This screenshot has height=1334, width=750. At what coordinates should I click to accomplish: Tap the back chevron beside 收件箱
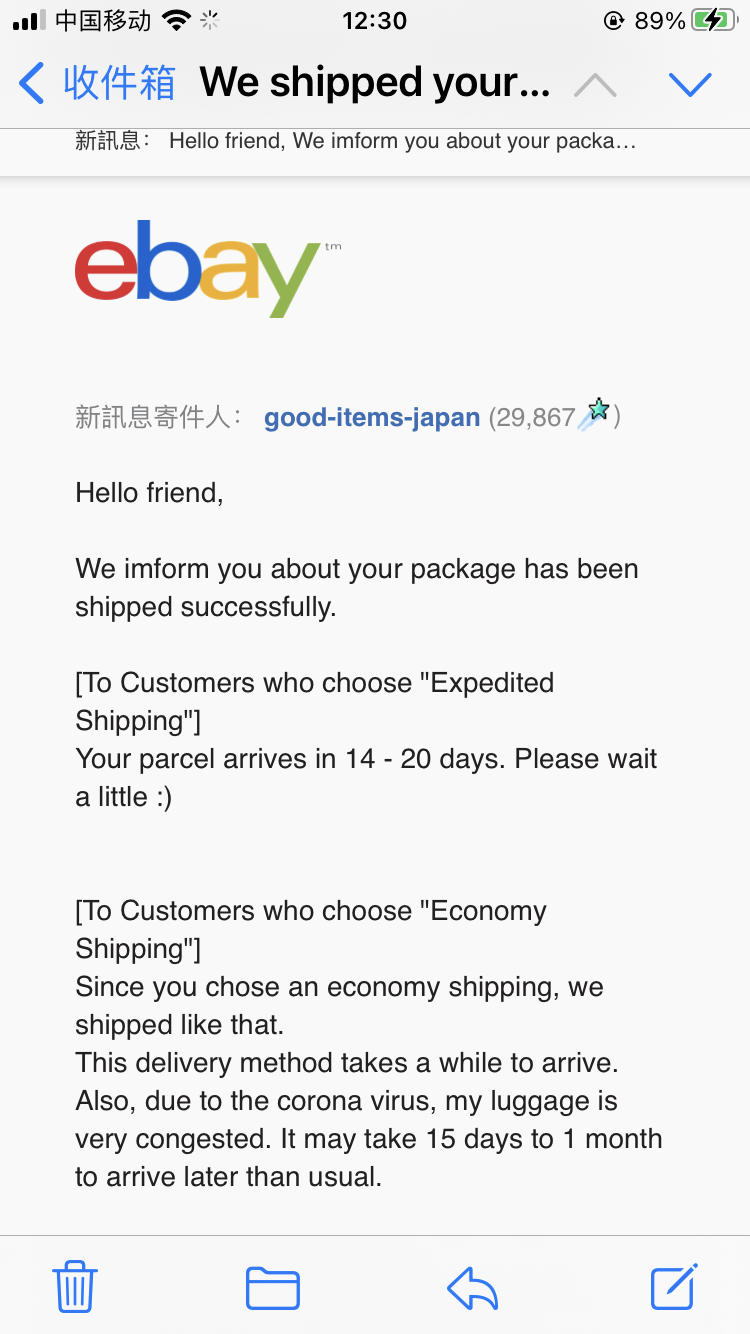coord(32,83)
